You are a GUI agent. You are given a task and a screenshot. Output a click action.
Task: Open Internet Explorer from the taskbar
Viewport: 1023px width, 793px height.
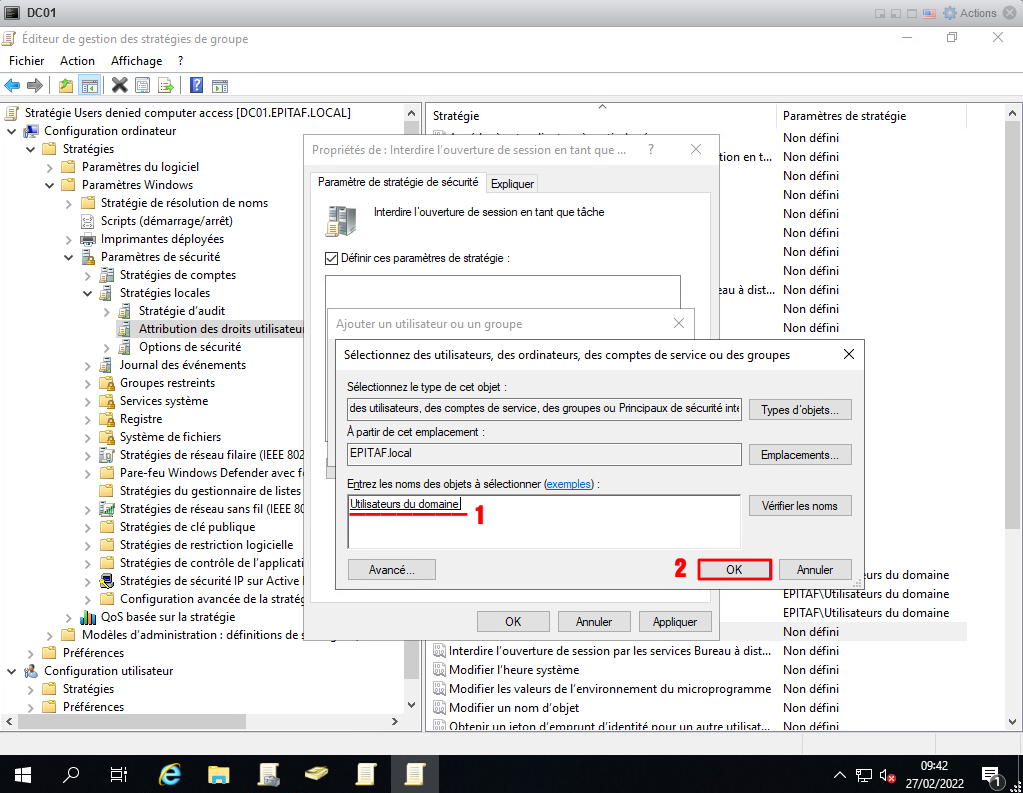[x=170, y=774]
